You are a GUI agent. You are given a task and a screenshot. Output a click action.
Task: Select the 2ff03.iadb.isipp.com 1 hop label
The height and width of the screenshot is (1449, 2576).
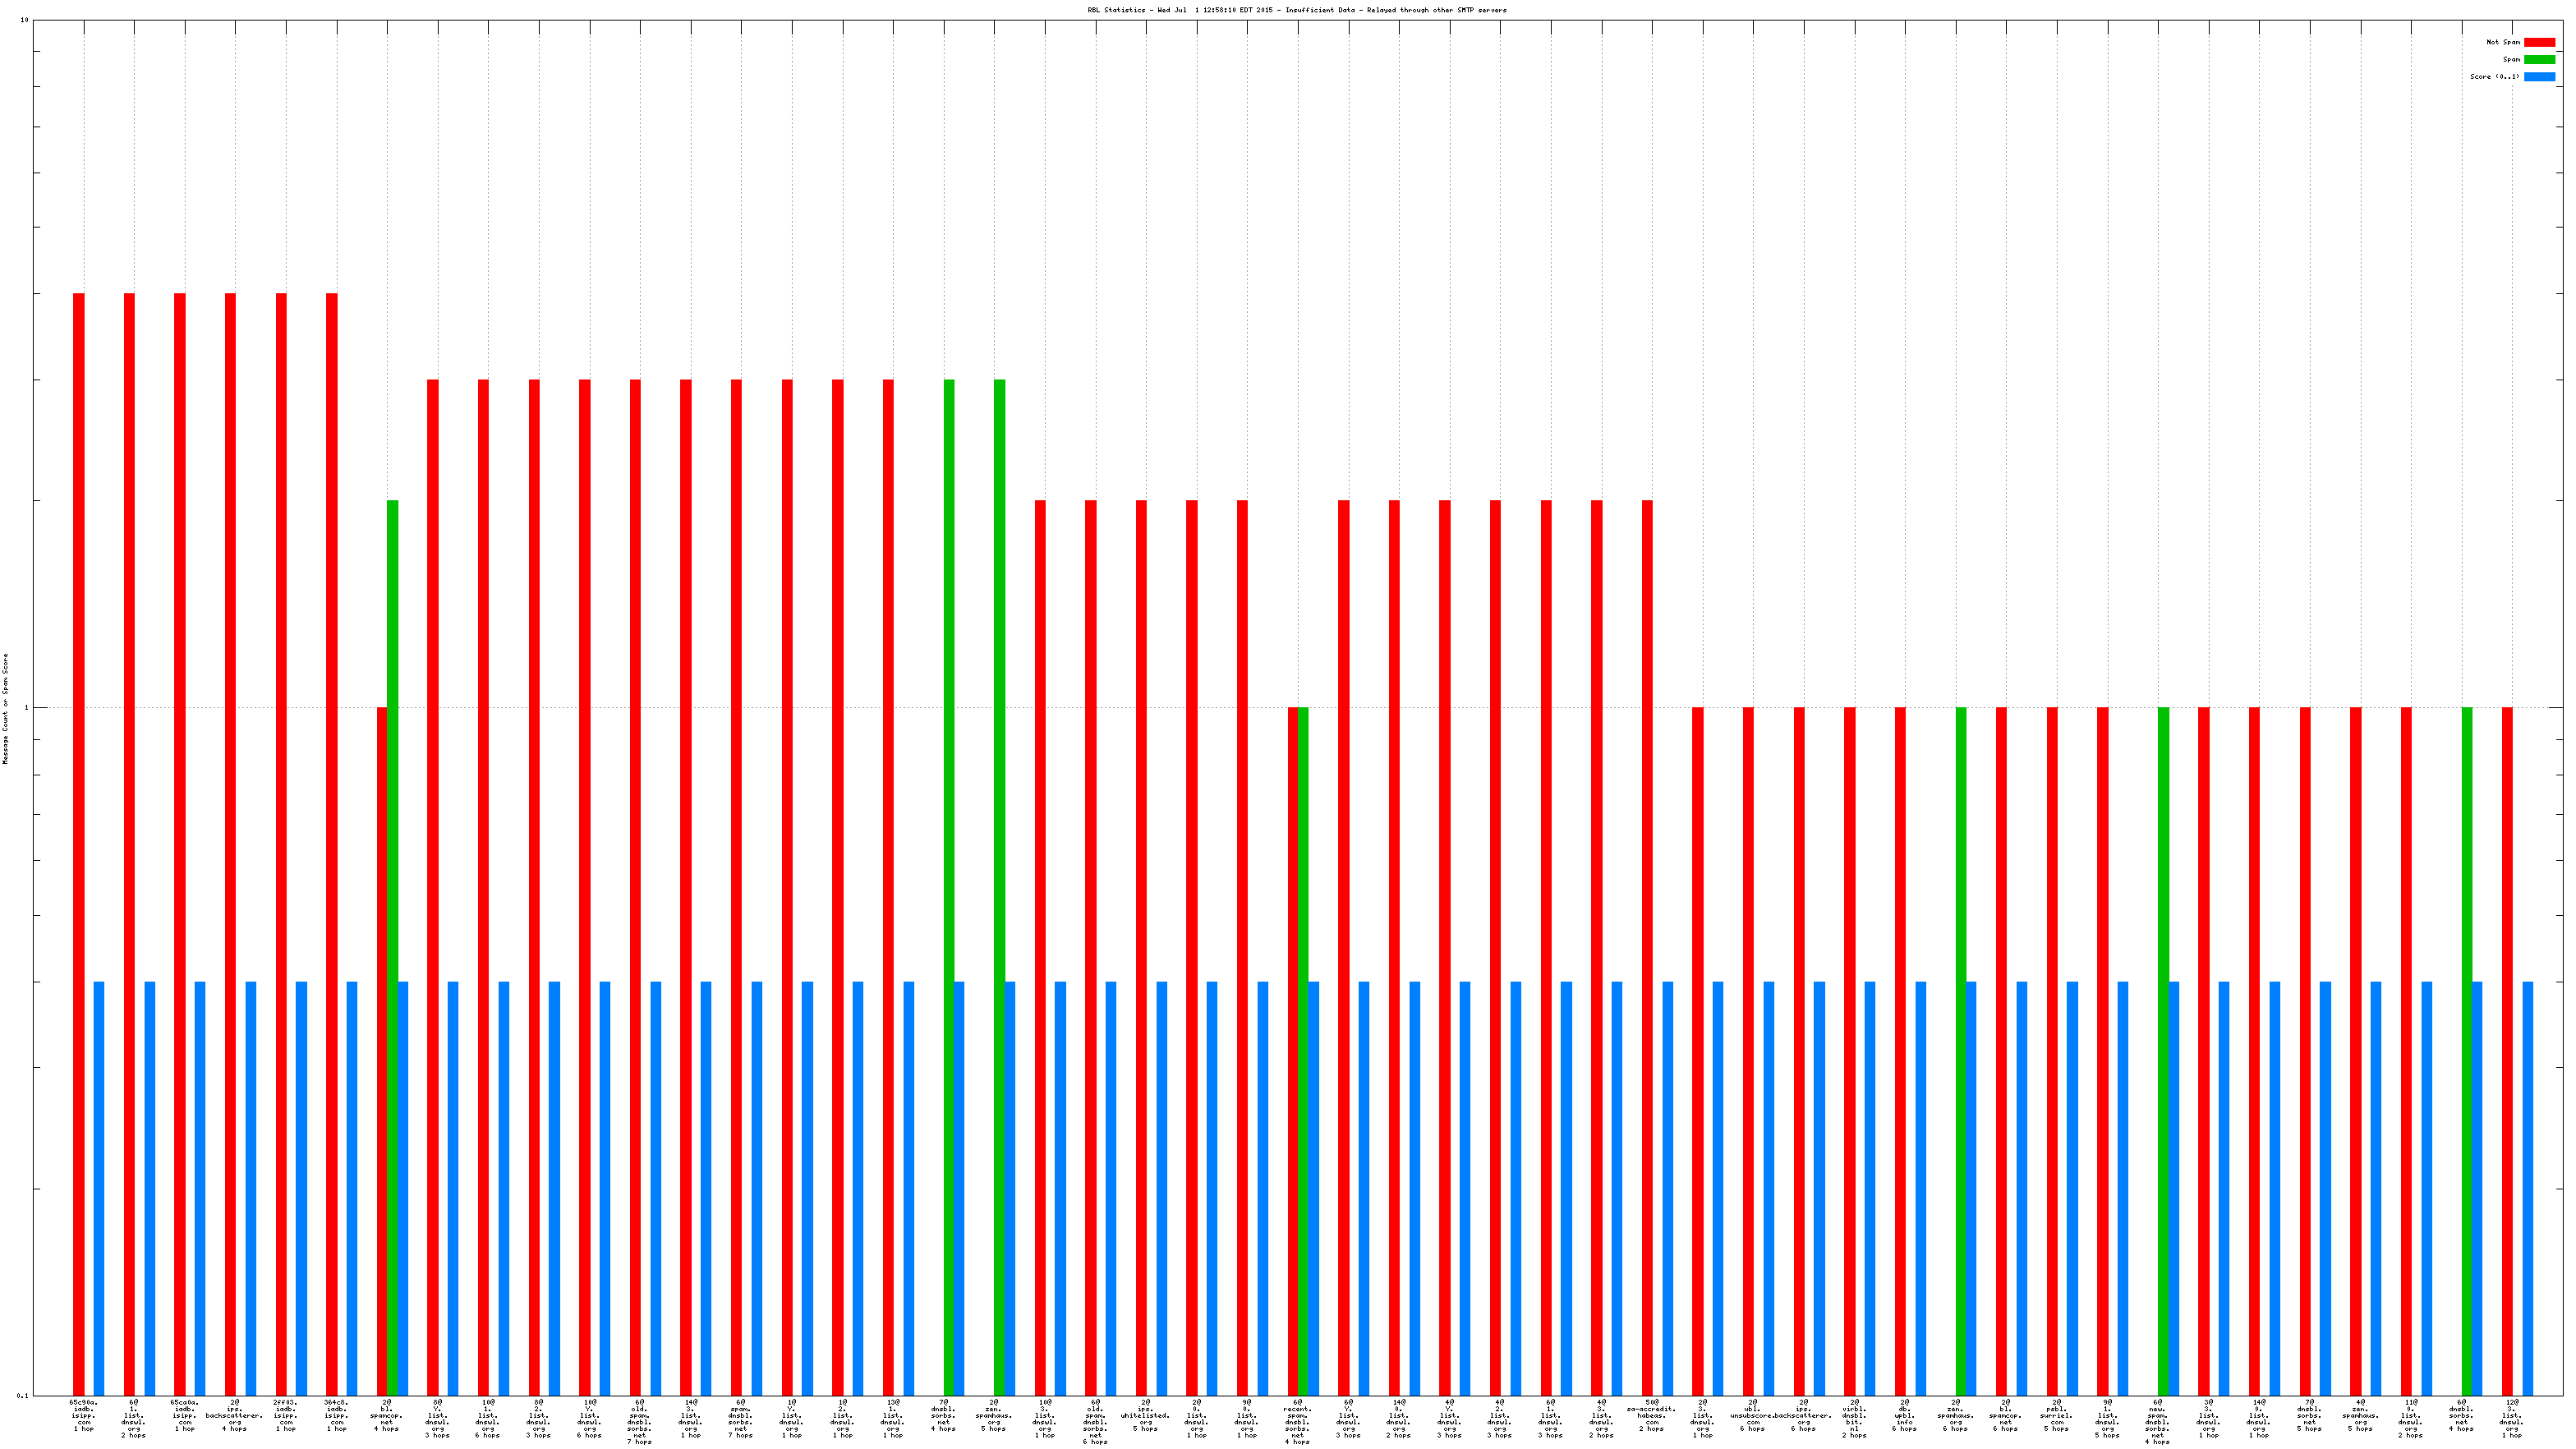(285, 1415)
